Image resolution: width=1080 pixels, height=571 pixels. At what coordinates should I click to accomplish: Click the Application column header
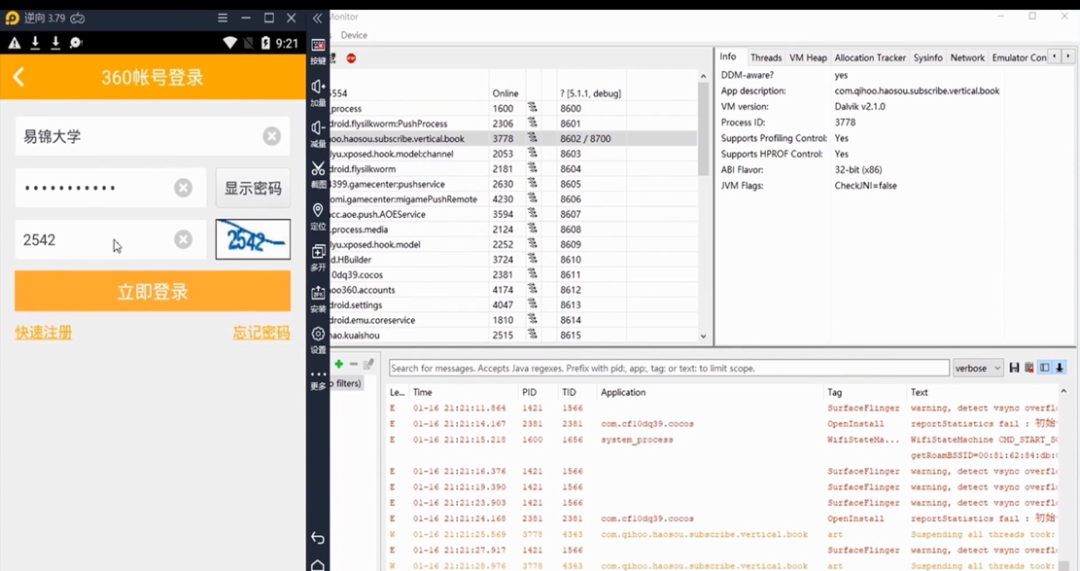click(x=623, y=392)
